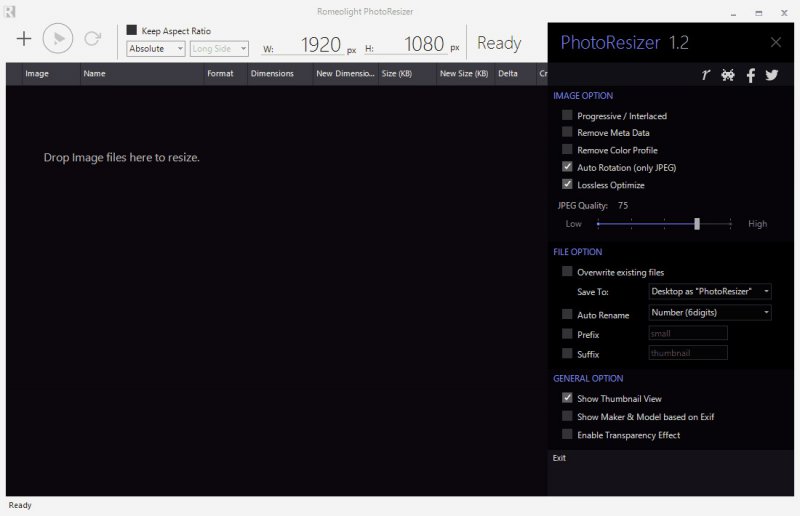Screen dimensions: 800x516
Task: Check Remove Color Profile
Action: click(x=567, y=150)
